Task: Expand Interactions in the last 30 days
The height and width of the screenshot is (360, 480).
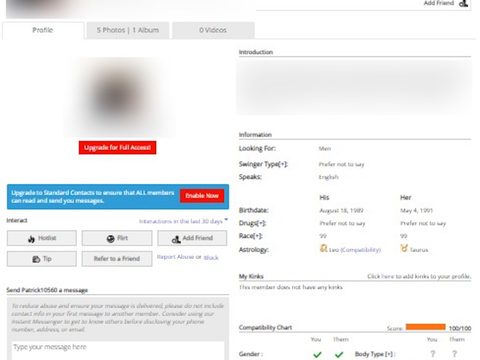Action: [x=183, y=221]
